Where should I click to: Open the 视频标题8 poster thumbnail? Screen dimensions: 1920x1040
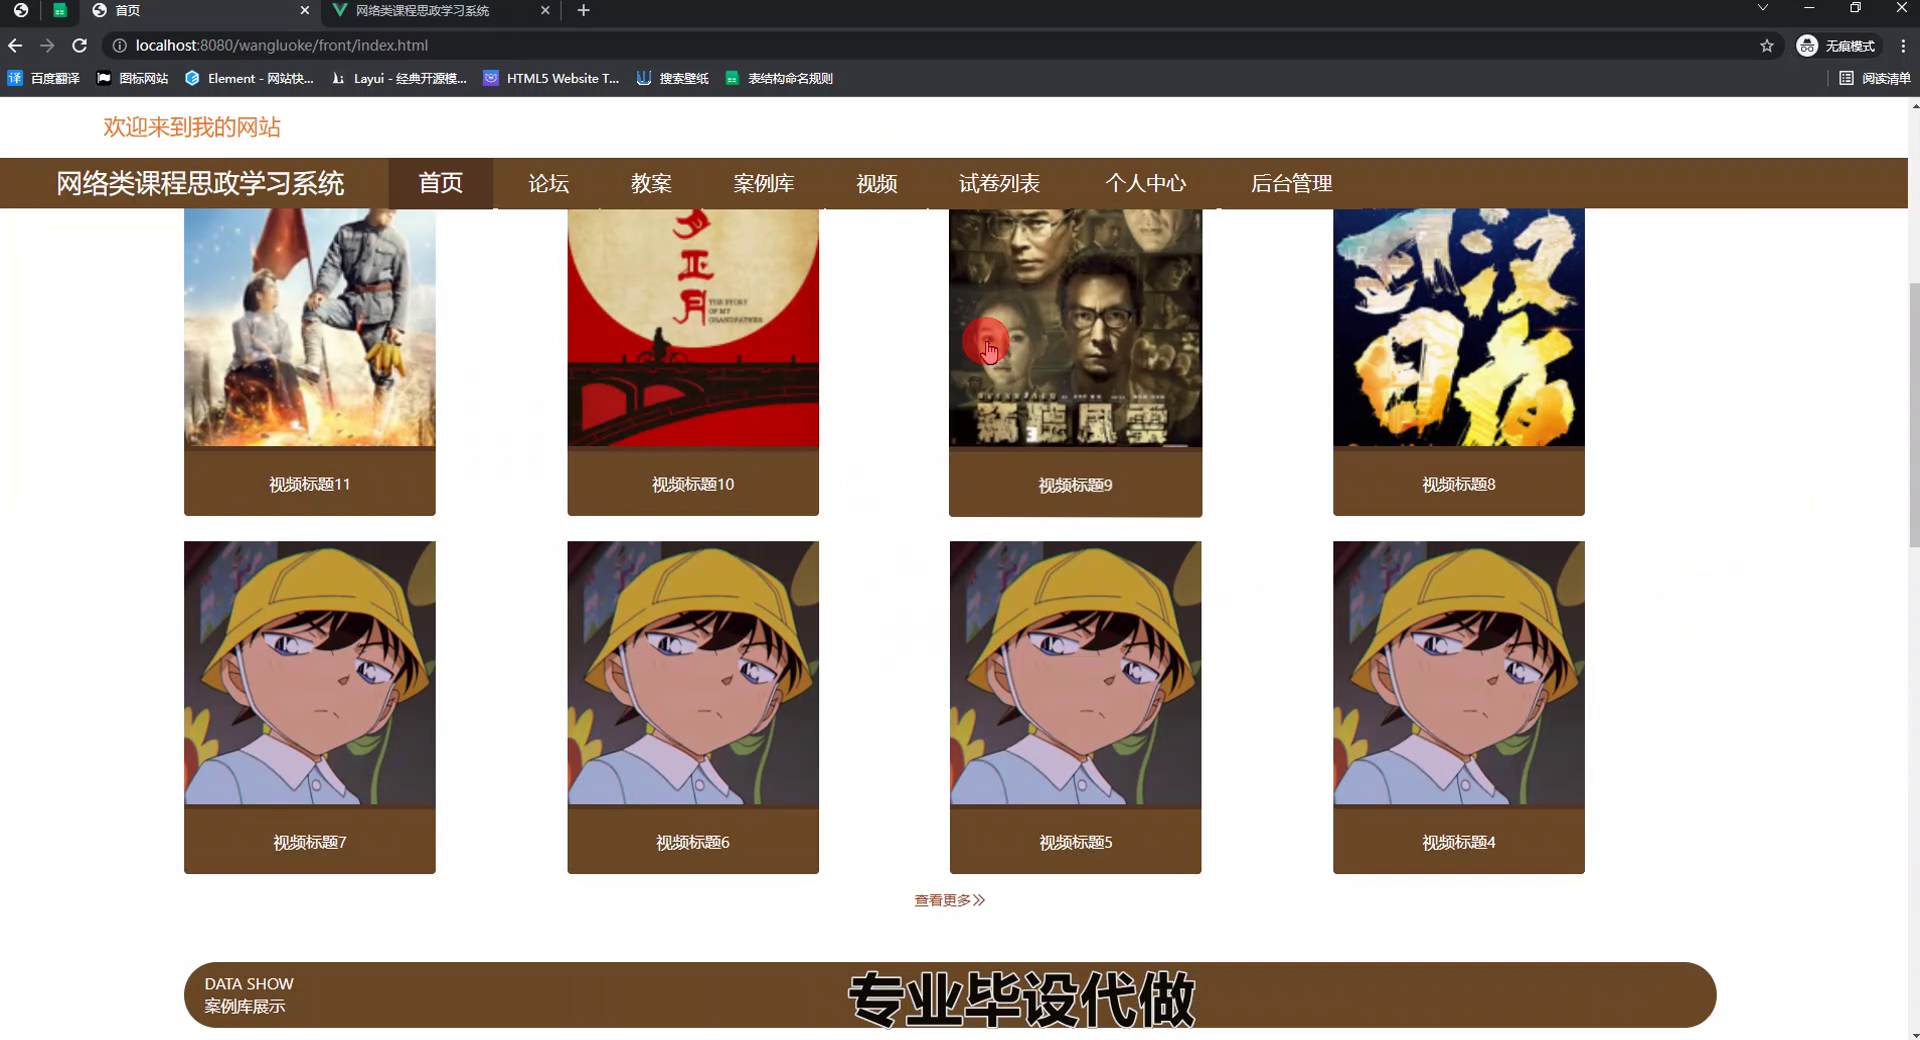1459,327
